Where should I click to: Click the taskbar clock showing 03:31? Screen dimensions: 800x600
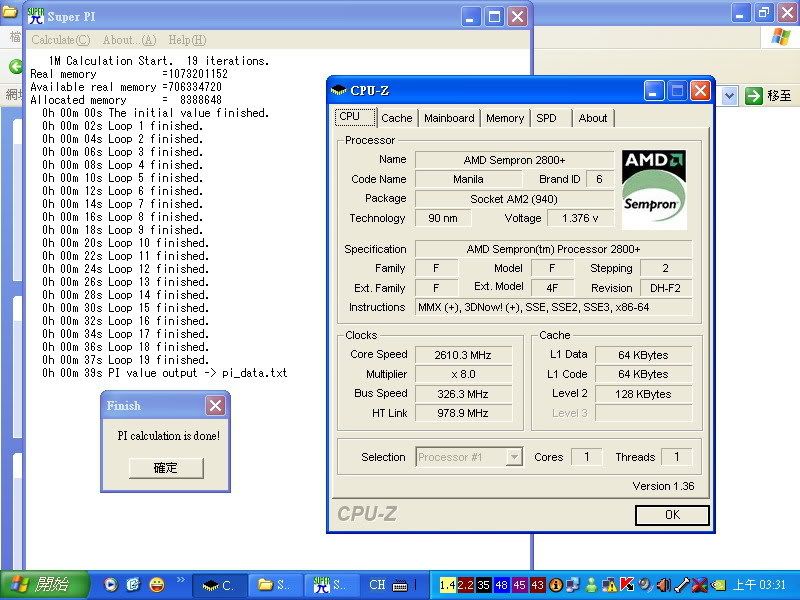[x=759, y=585]
